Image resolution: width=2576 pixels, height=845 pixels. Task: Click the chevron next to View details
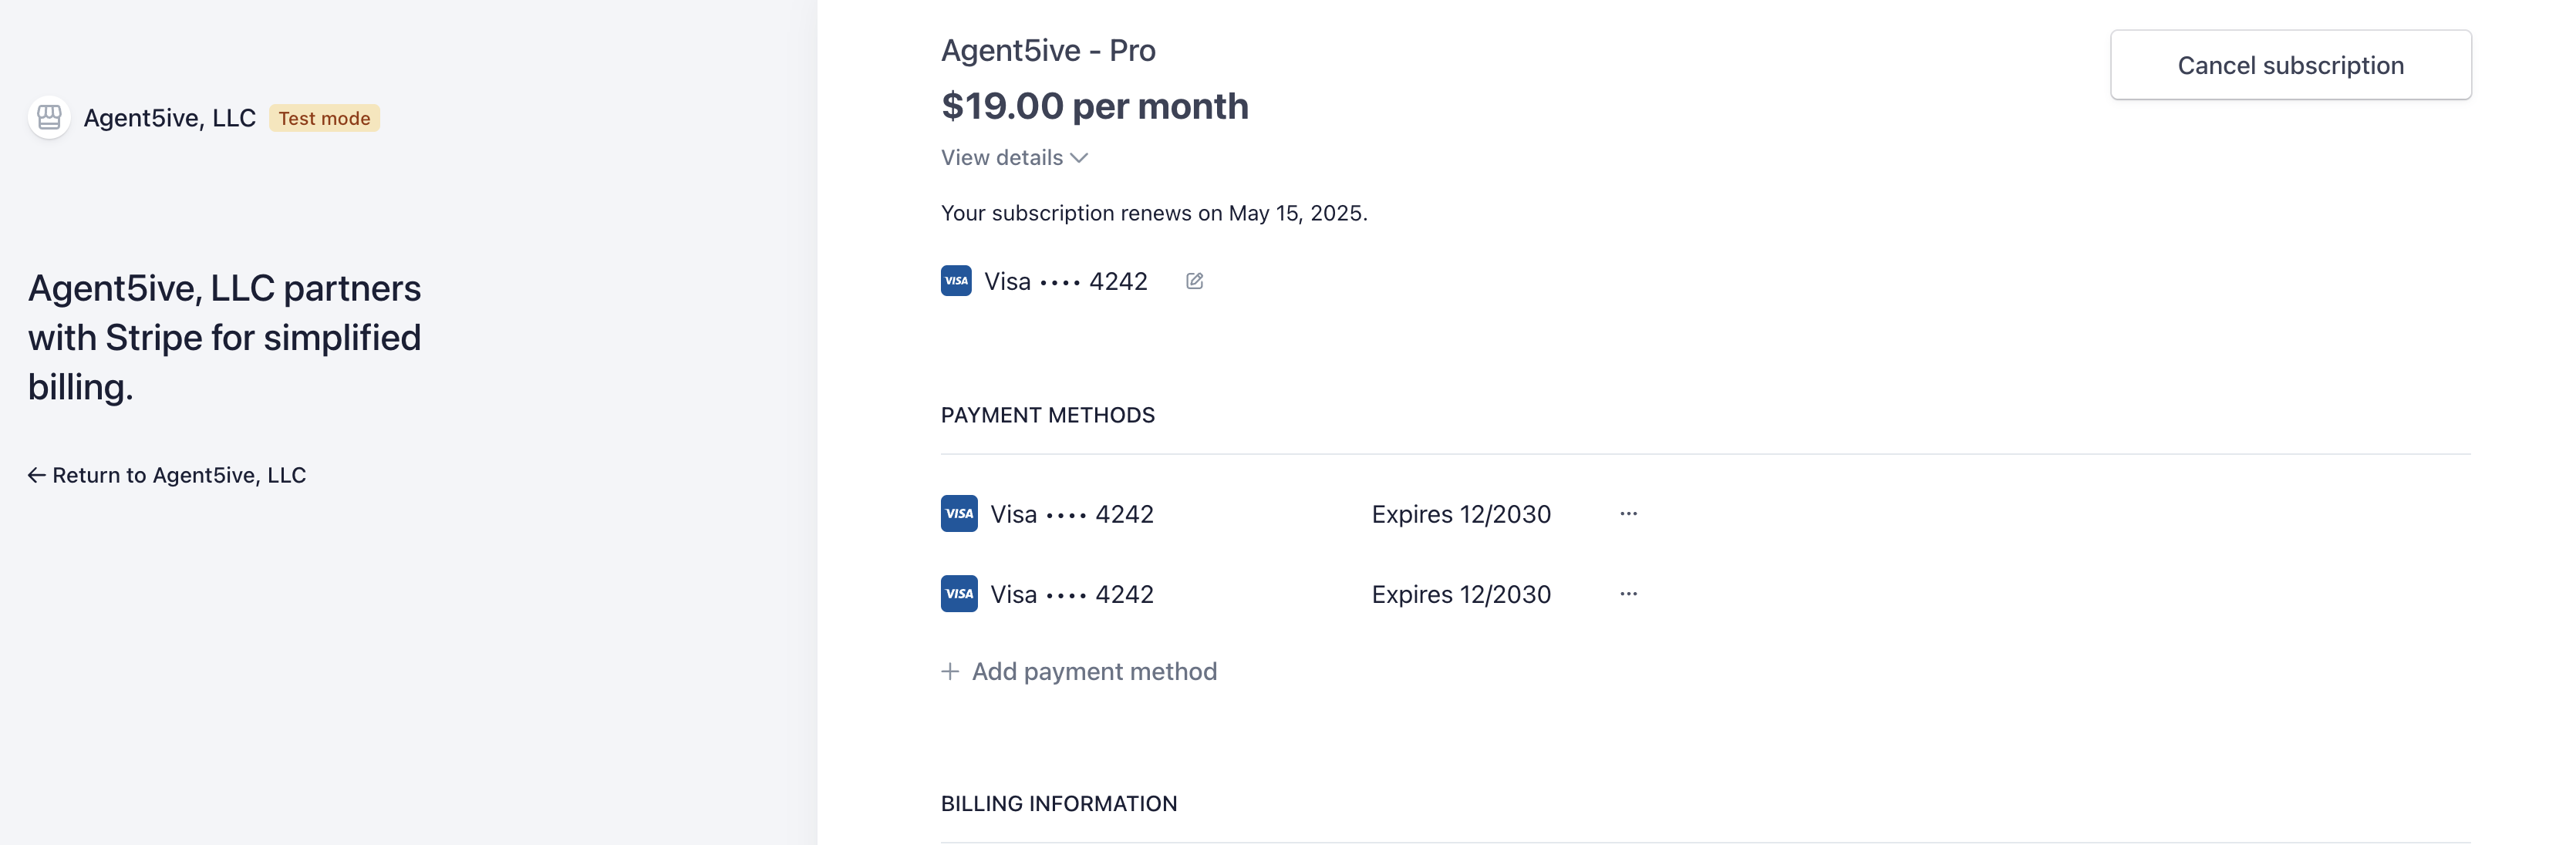pos(1079,158)
